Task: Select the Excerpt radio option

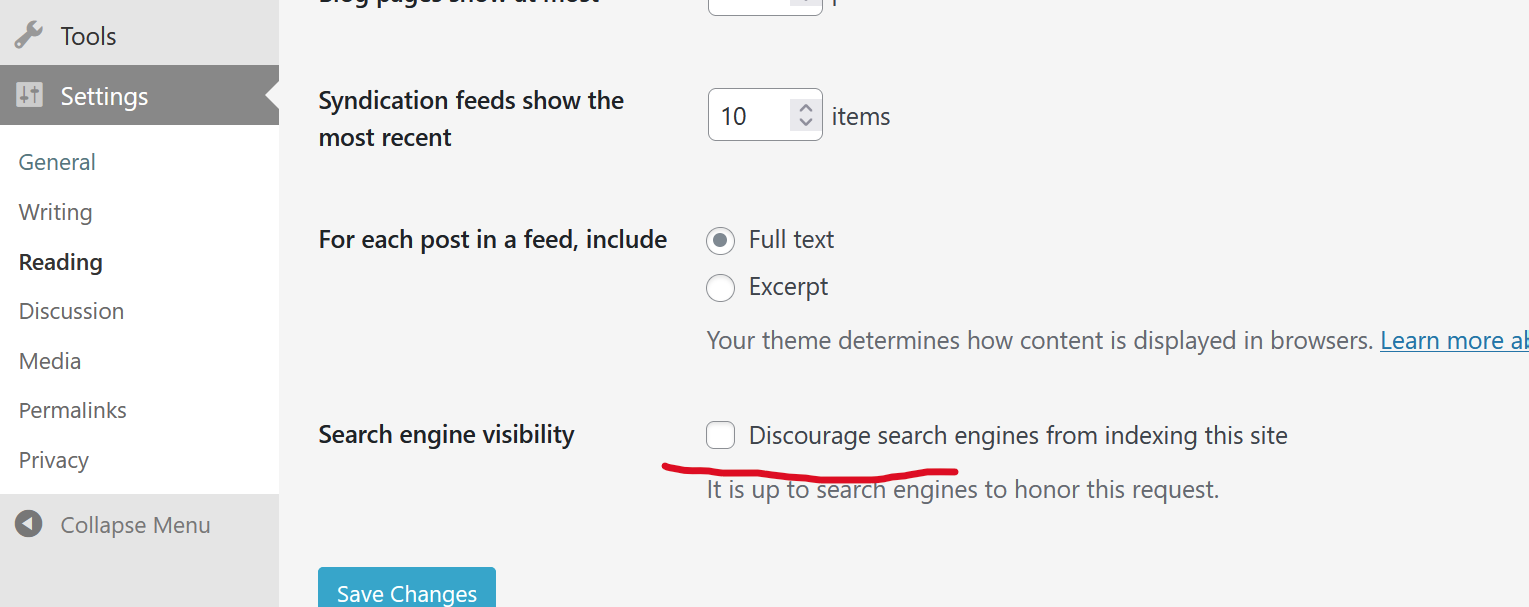Action: coord(720,288)
